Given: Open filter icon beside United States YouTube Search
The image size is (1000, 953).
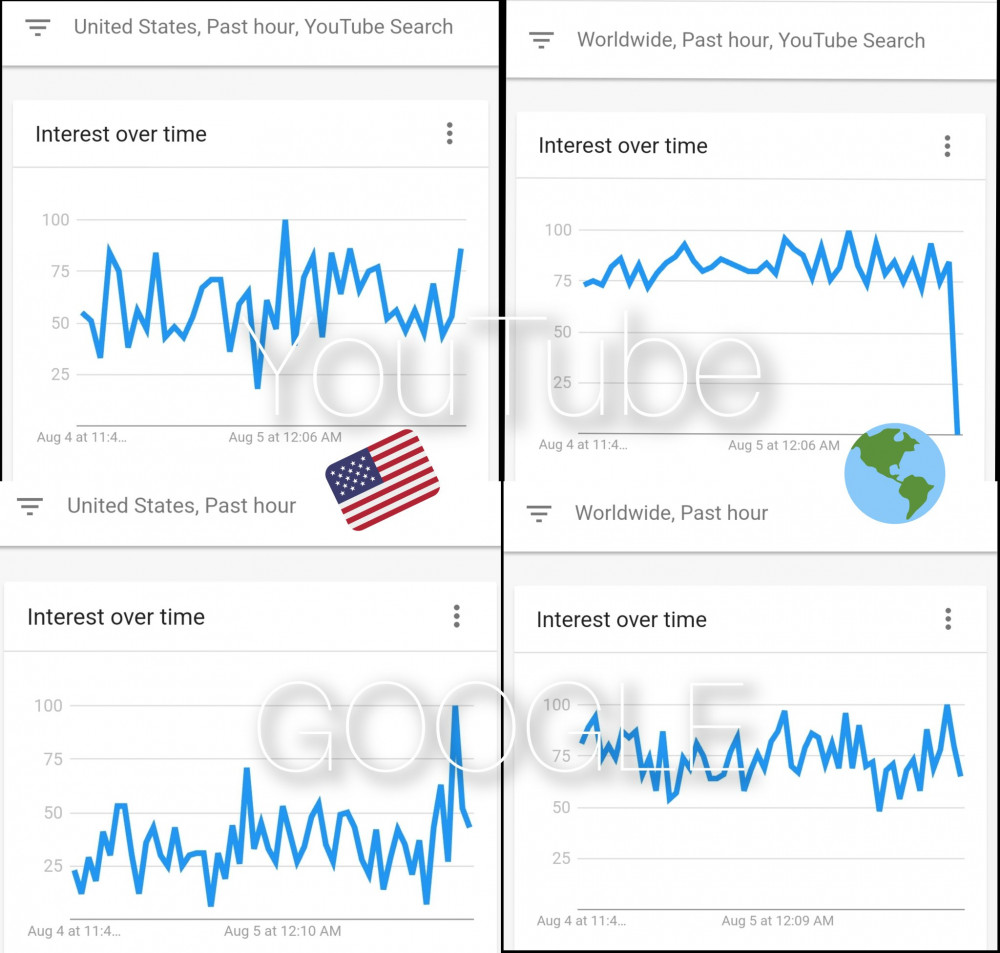Looking at the screenshot, I should tap(38, 27).
